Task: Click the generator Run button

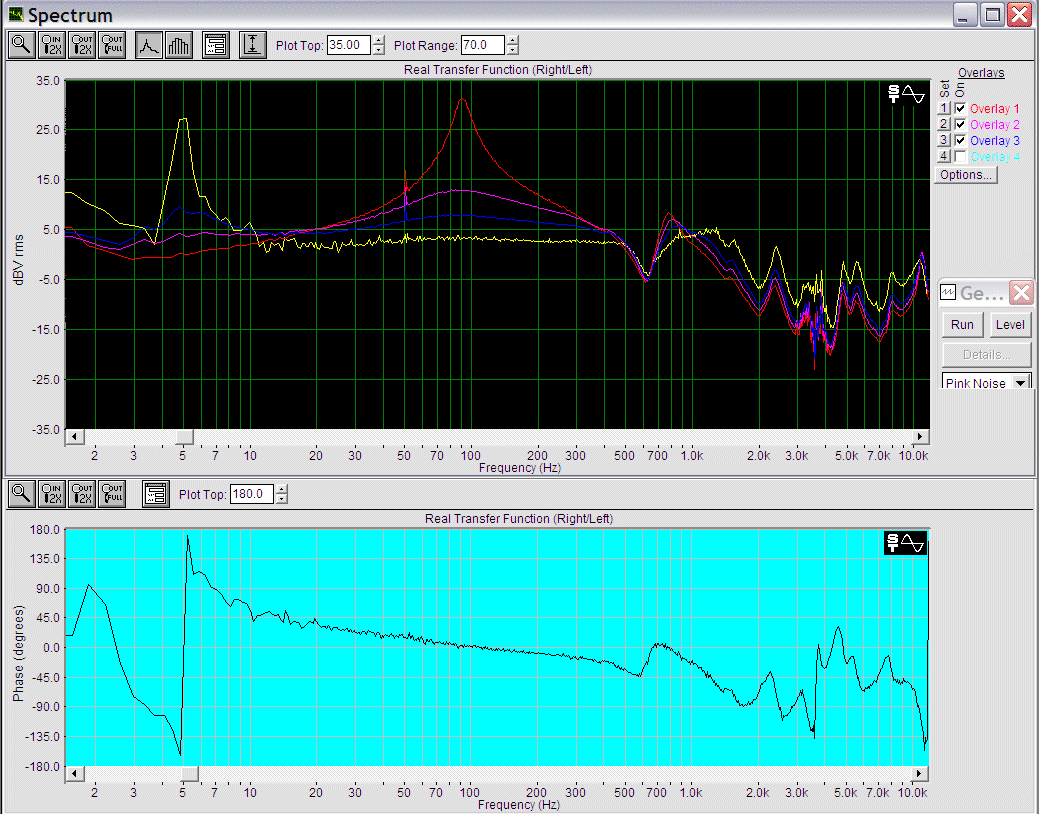Action: 962,325
